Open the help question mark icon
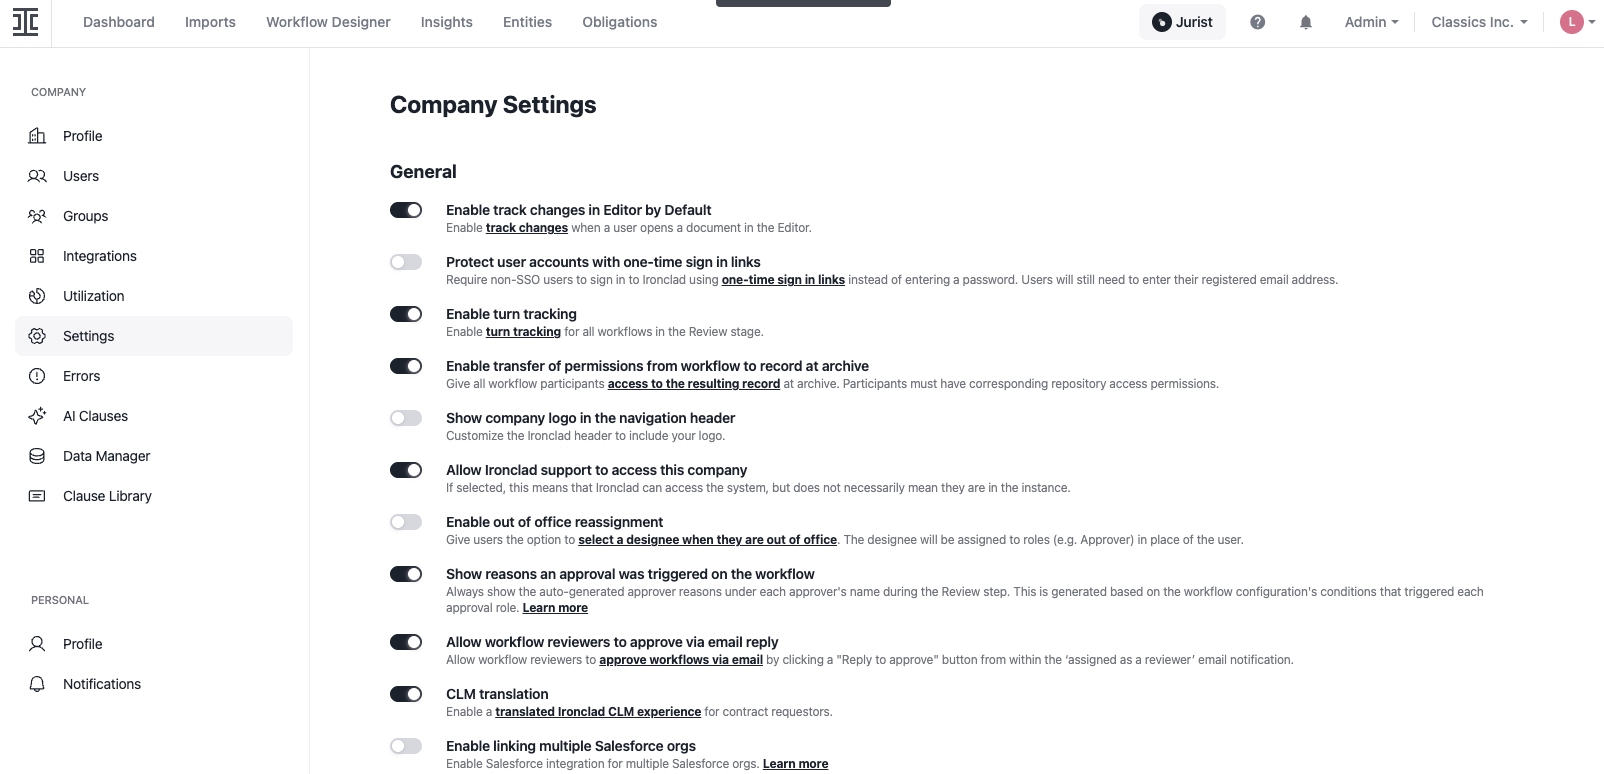 point(1258,22)
